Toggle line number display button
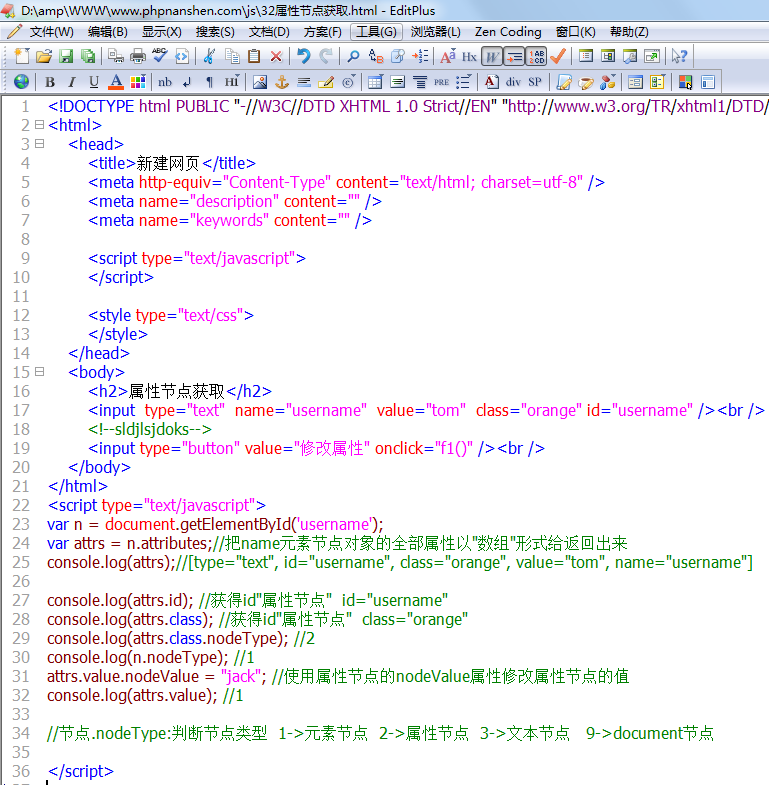The height and width of the screenshot is (785, 769). [x=536, y=57]
